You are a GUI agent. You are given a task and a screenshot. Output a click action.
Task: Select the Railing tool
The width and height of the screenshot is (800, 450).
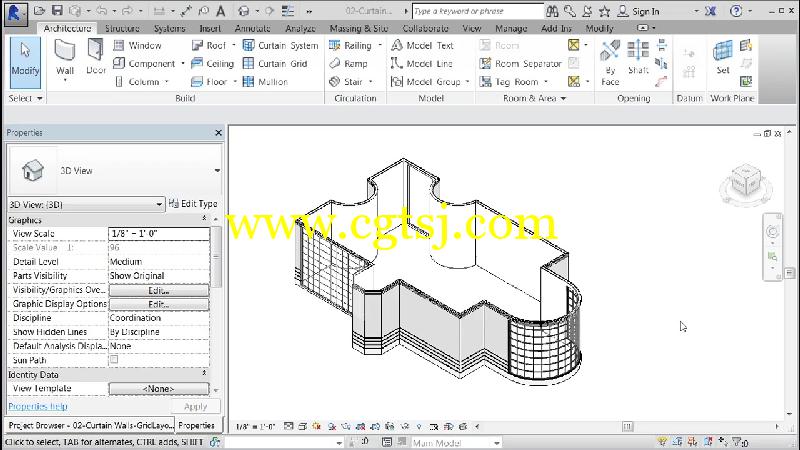[x=350, y=45]
